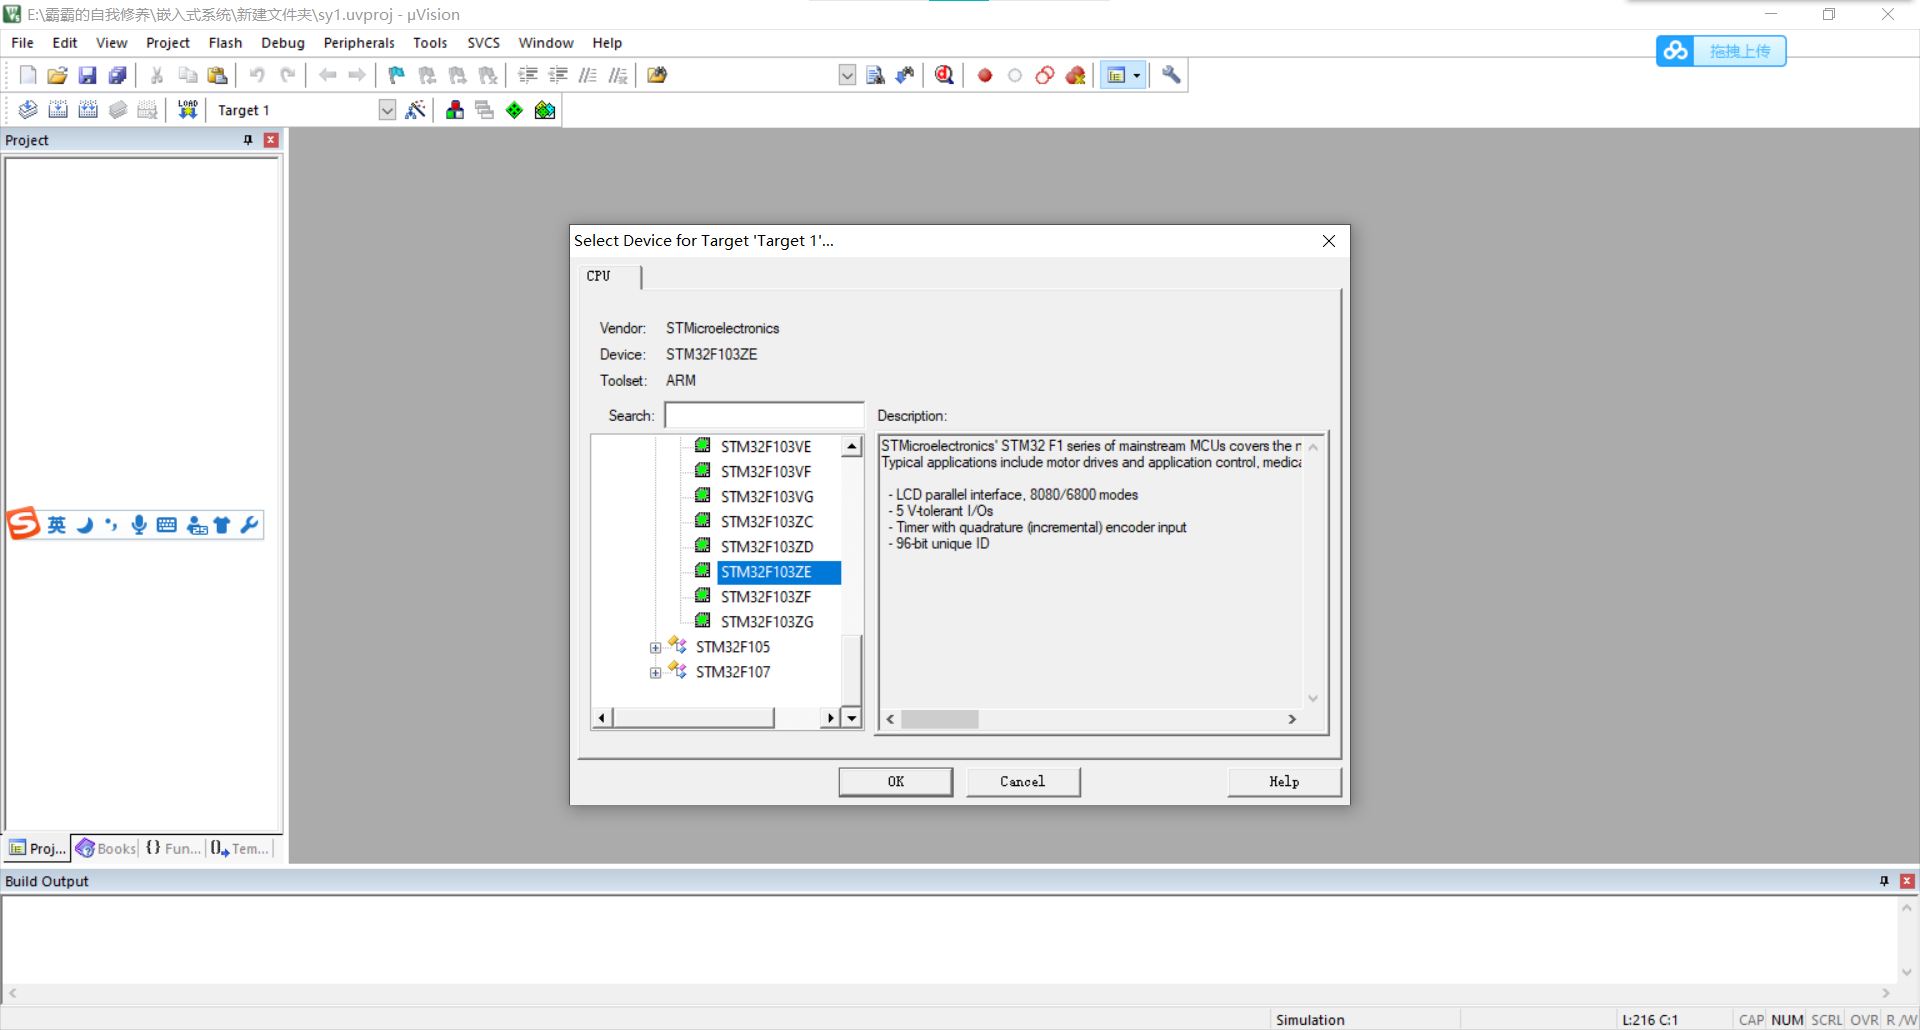Open the window layout button dropdown arrow
The image size is (1920, 1030).
coord(1137,75)
